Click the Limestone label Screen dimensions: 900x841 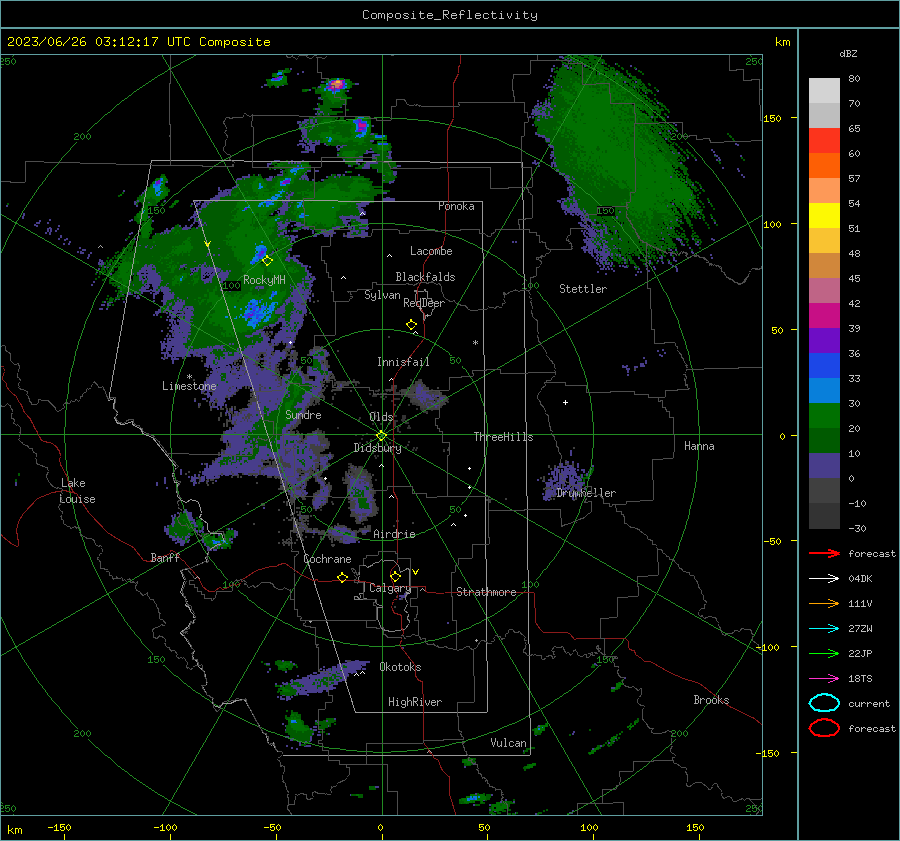tap(189, 386)
